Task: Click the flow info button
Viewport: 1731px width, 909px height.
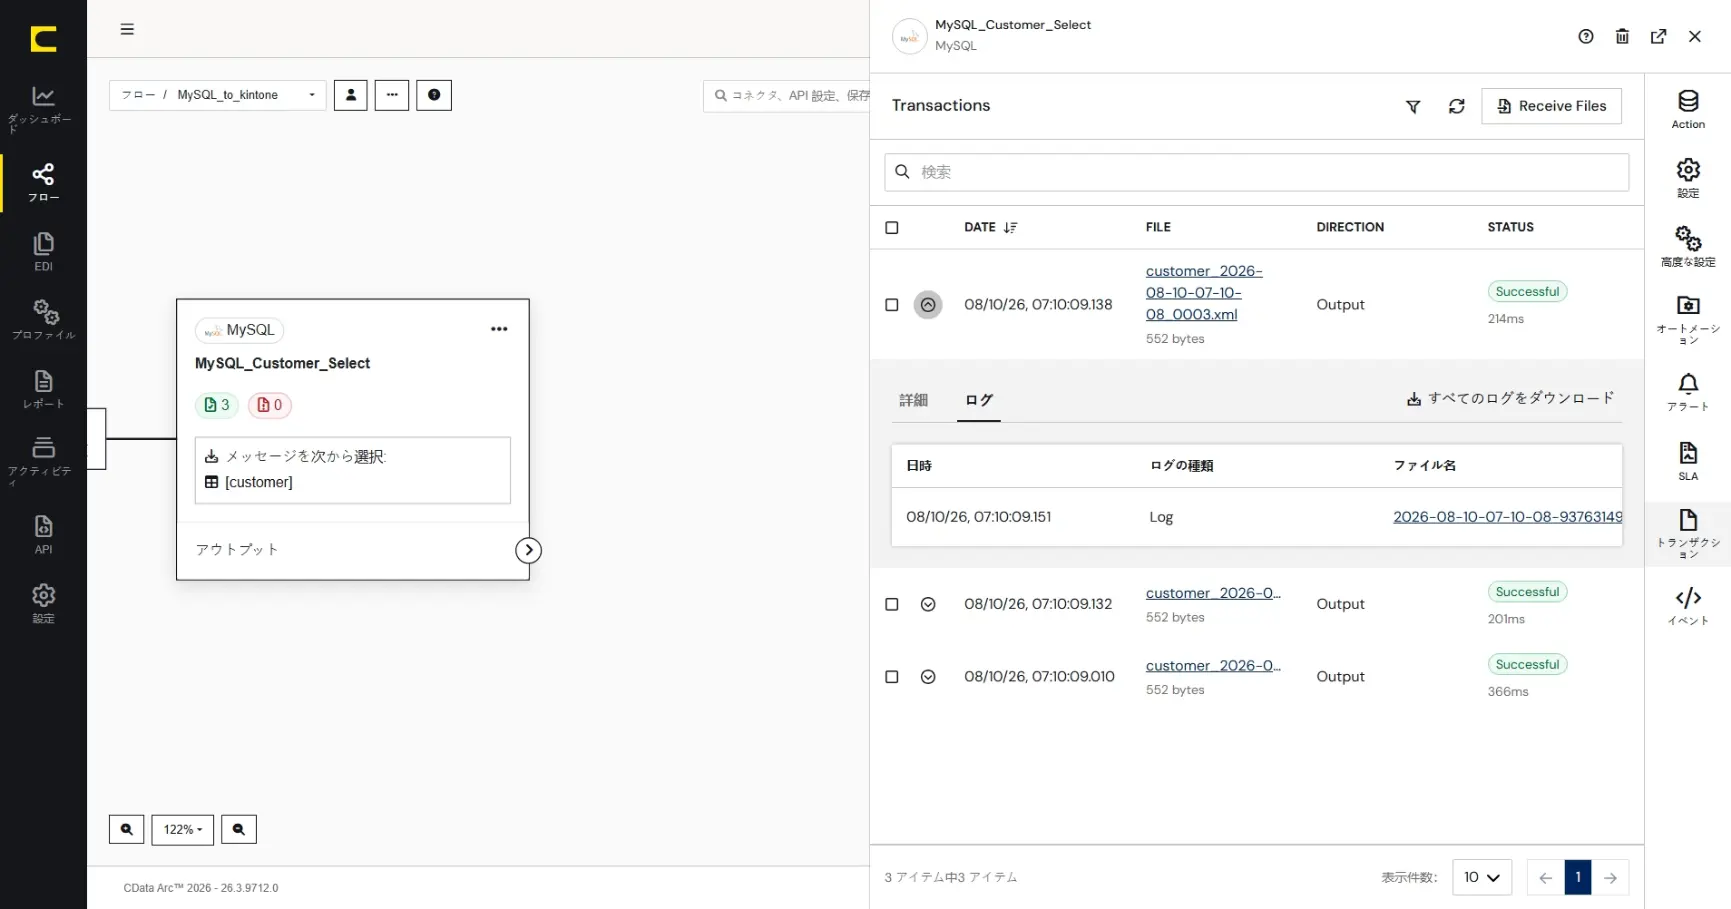Action: (434, 95)
